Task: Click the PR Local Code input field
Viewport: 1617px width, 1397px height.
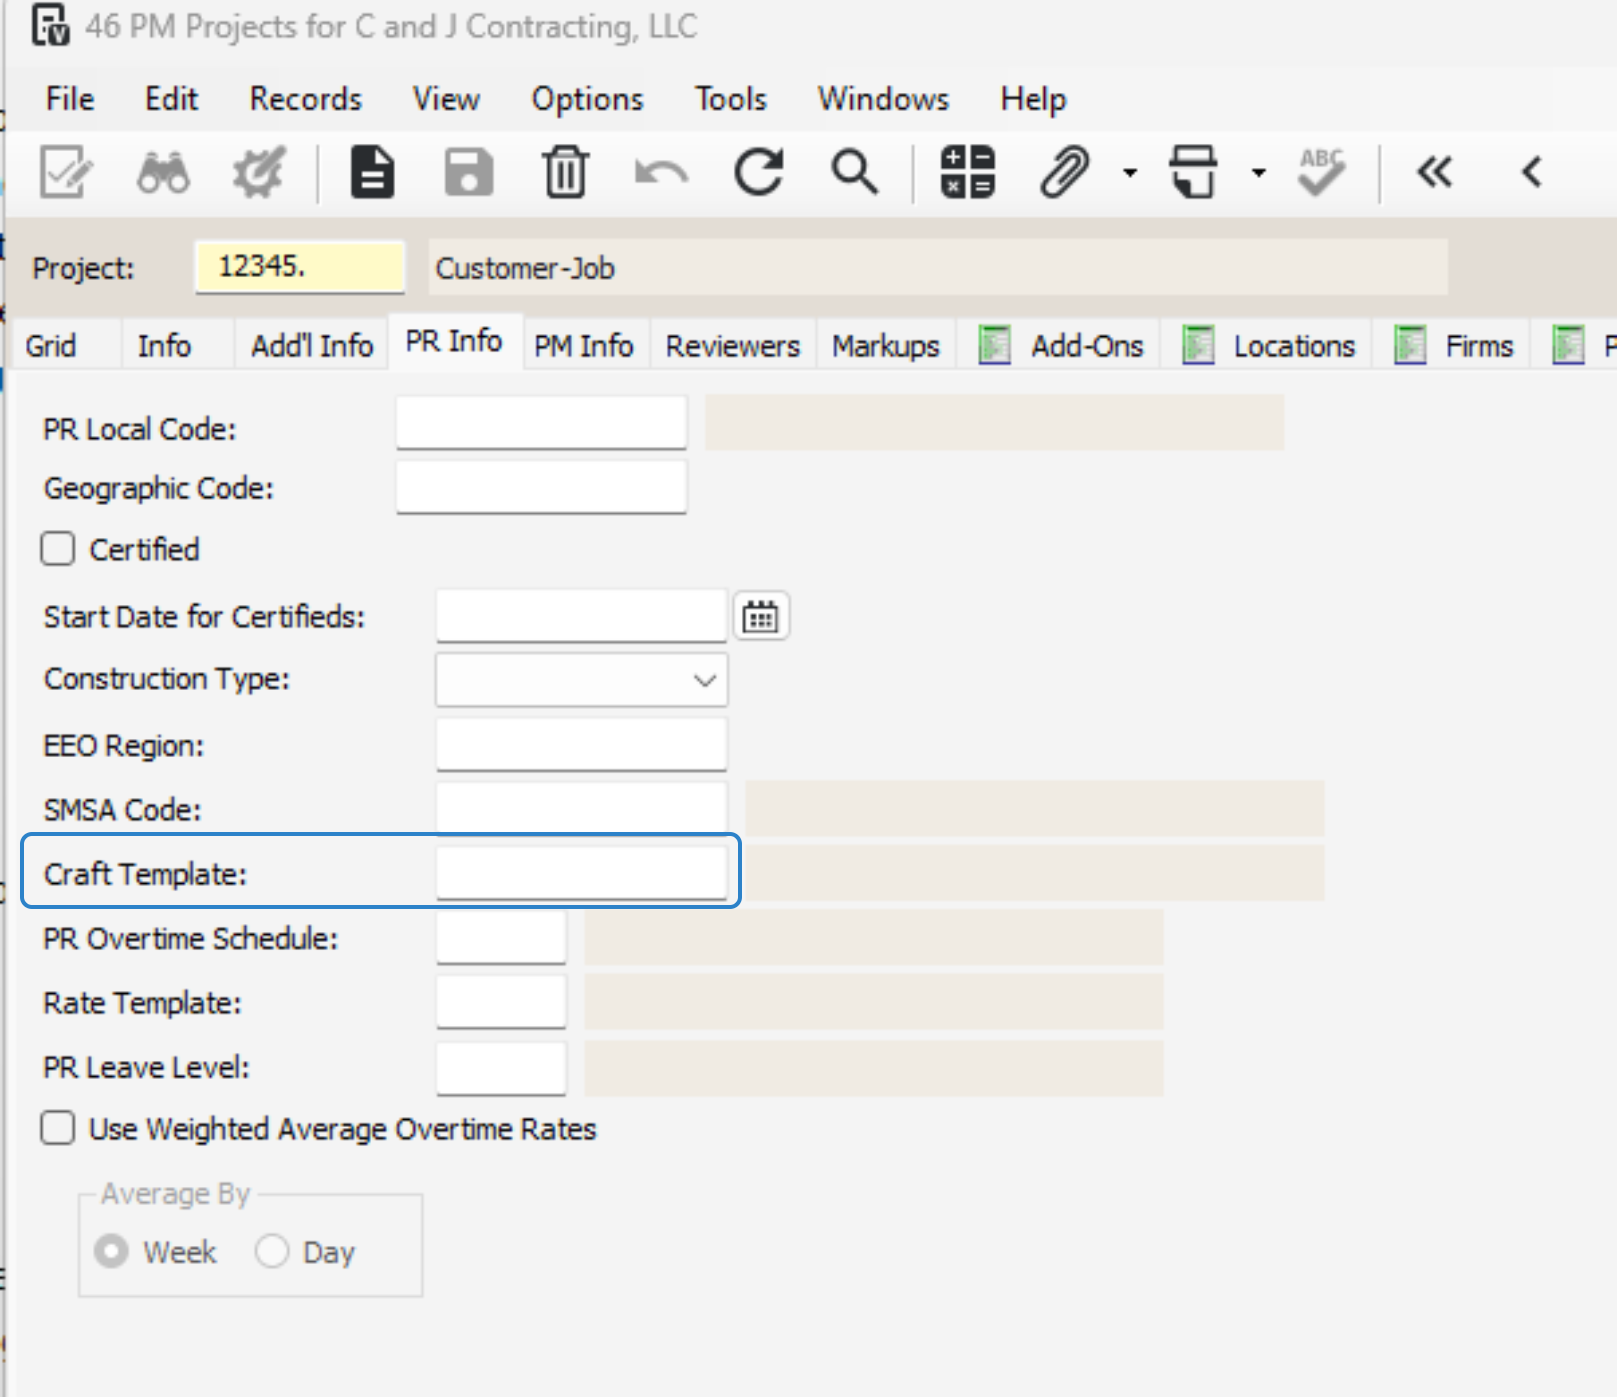Action: [x=541, y=424]
